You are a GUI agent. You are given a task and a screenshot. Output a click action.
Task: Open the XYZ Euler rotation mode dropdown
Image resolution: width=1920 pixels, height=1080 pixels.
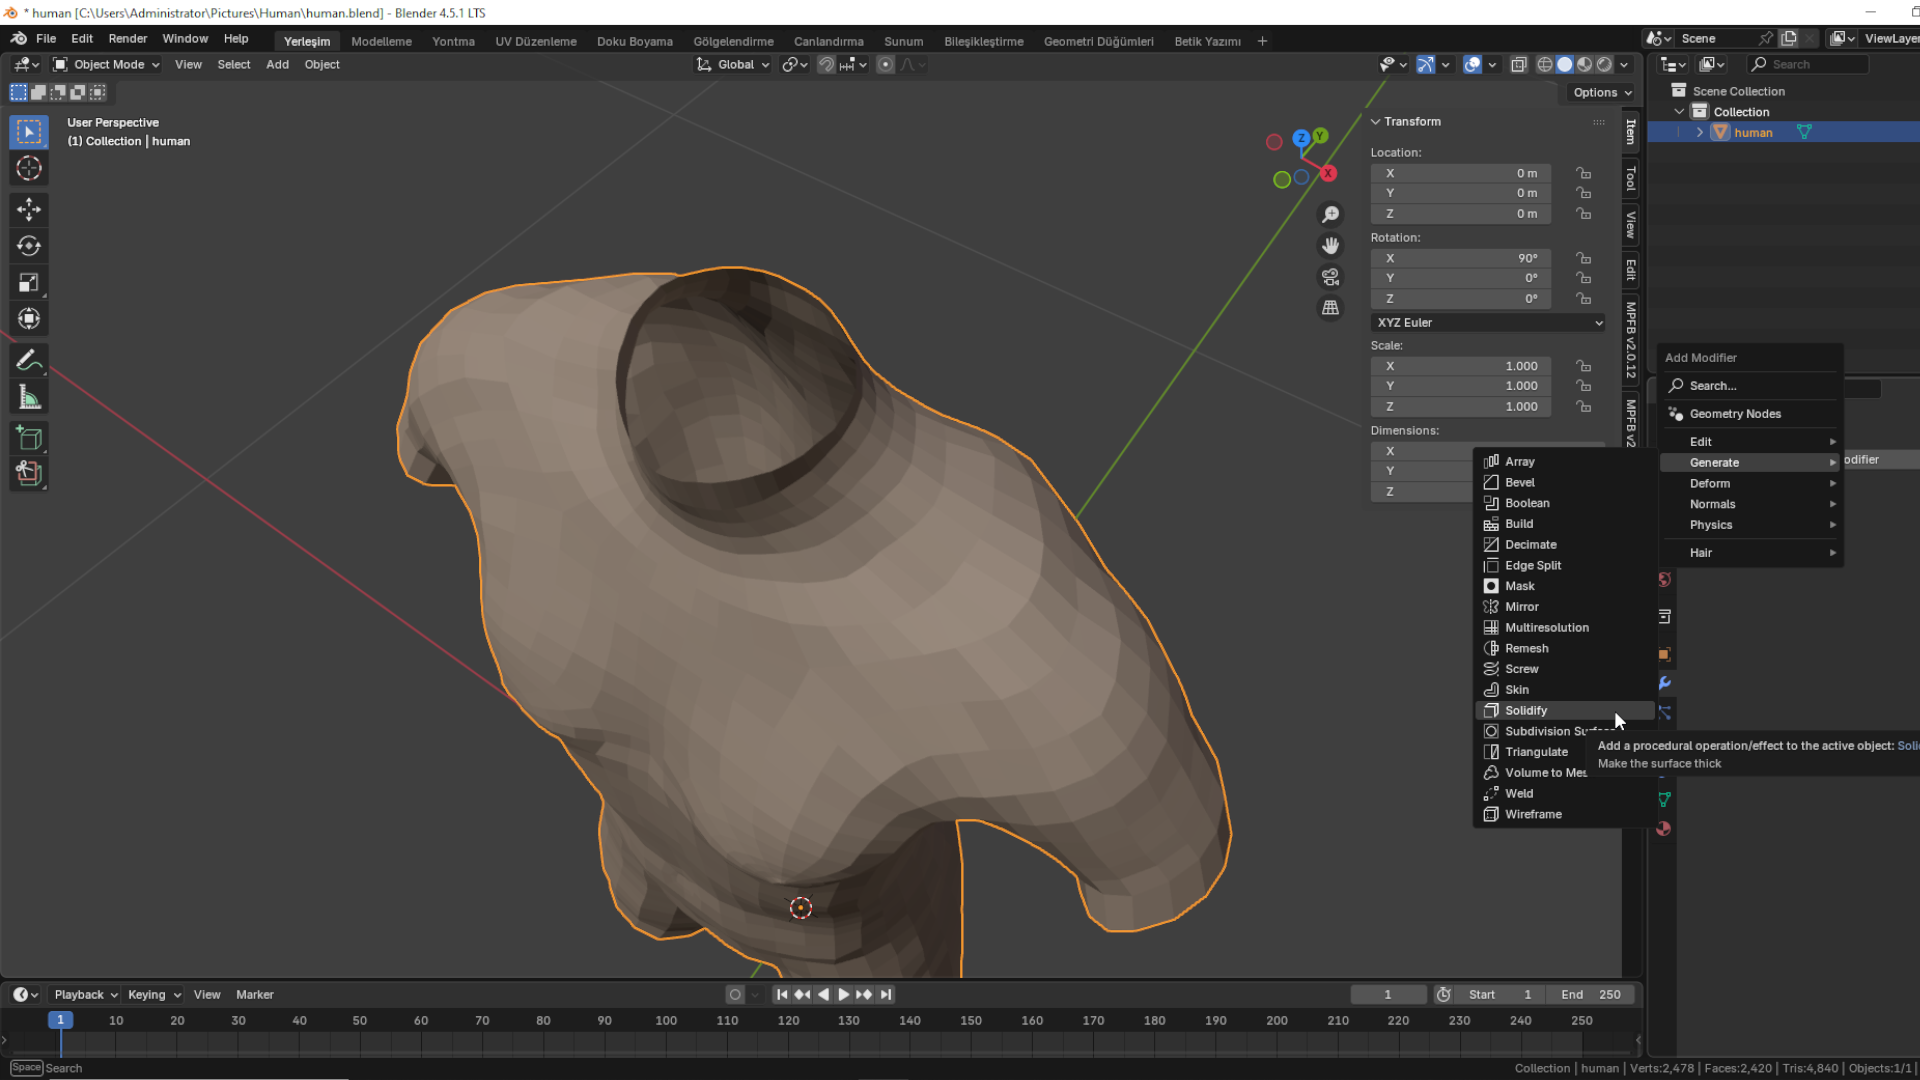[1488, 322]
